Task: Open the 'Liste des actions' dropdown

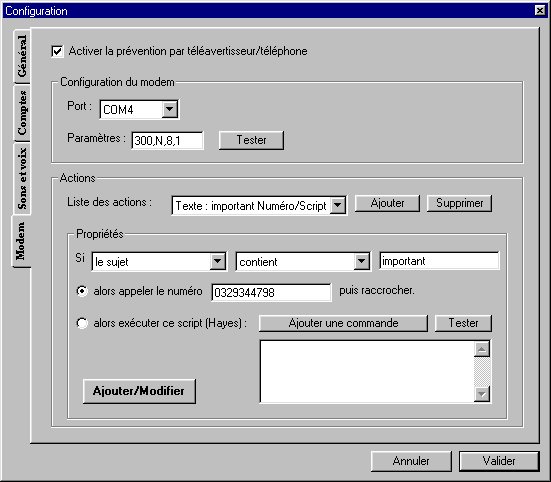Action: [x=338, y=205]
